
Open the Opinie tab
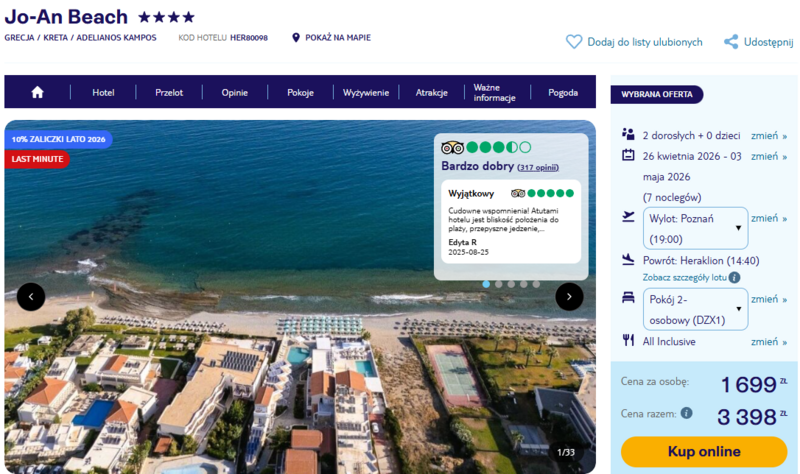[x=235, y=92]
